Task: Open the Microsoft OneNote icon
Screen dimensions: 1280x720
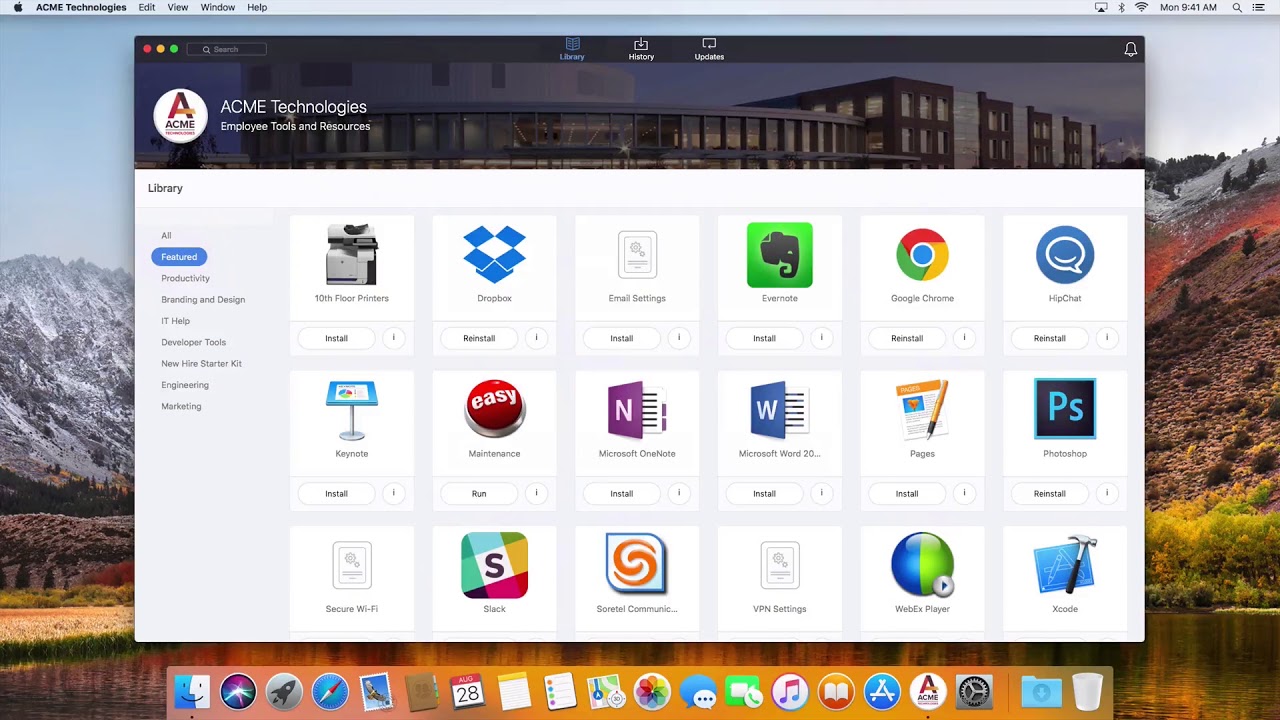Action: [637, 410]
